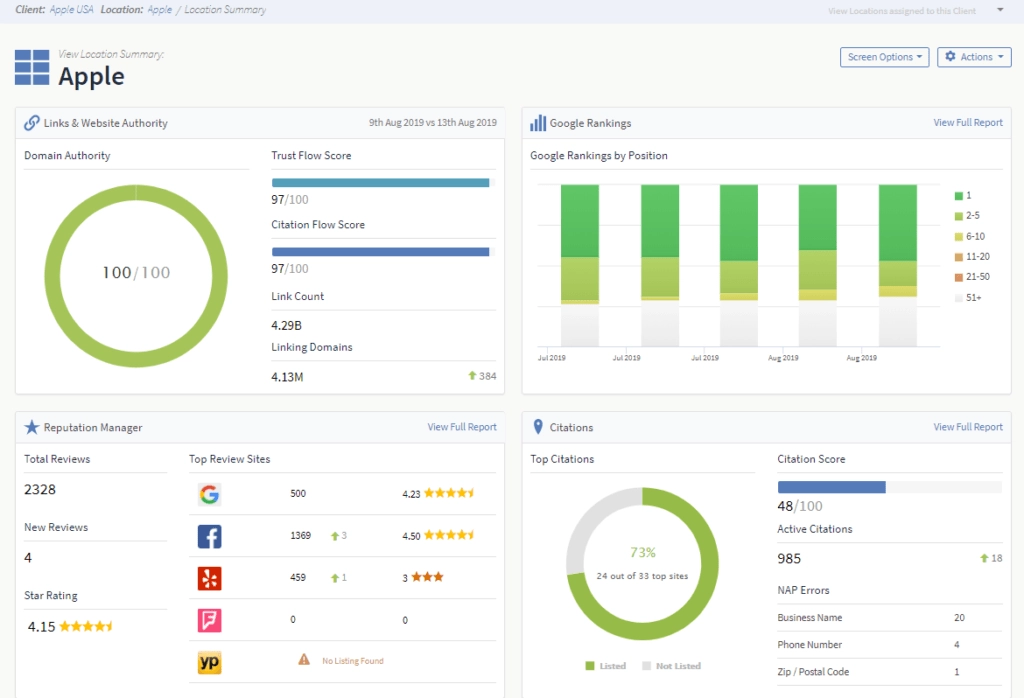Click the Yellow Pages yp icon
Image resolution: width=1024 pixels, height=698 pixels.
pyautogui.click(x=209, y=661)
